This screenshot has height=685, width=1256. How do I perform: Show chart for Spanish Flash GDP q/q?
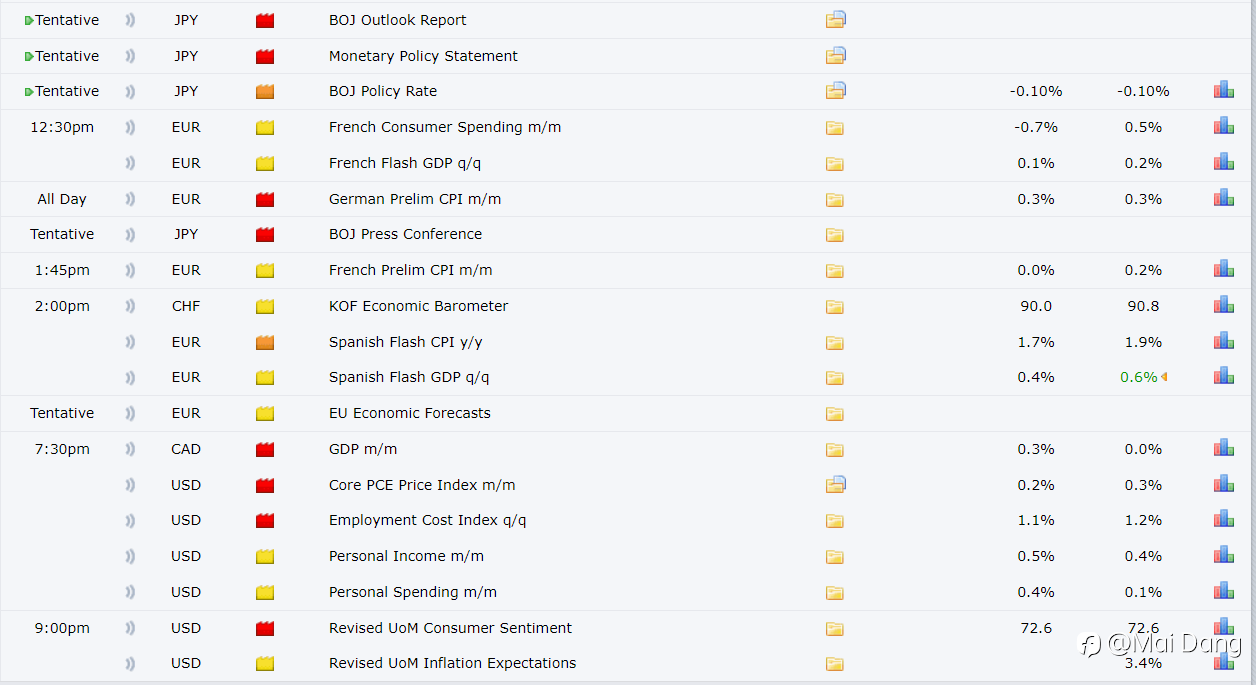coord(1223,376)
